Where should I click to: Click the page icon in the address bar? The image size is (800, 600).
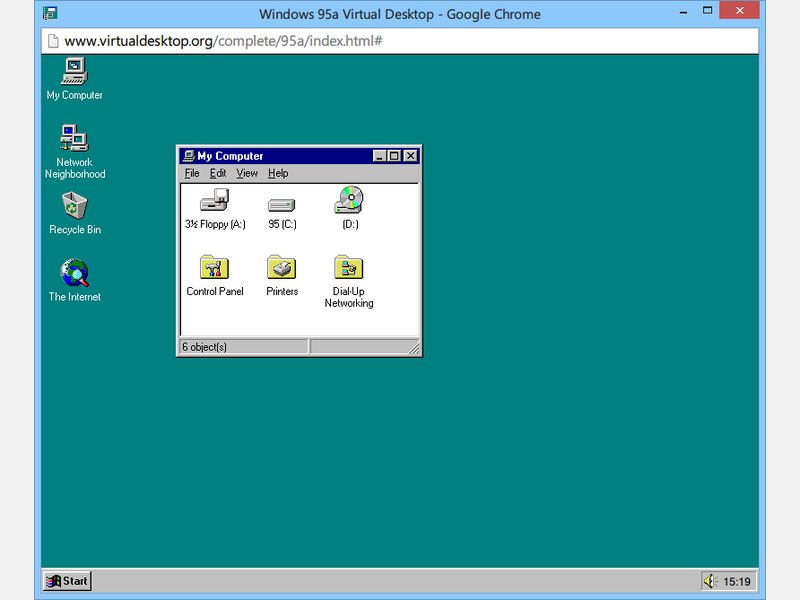[53, 41]
